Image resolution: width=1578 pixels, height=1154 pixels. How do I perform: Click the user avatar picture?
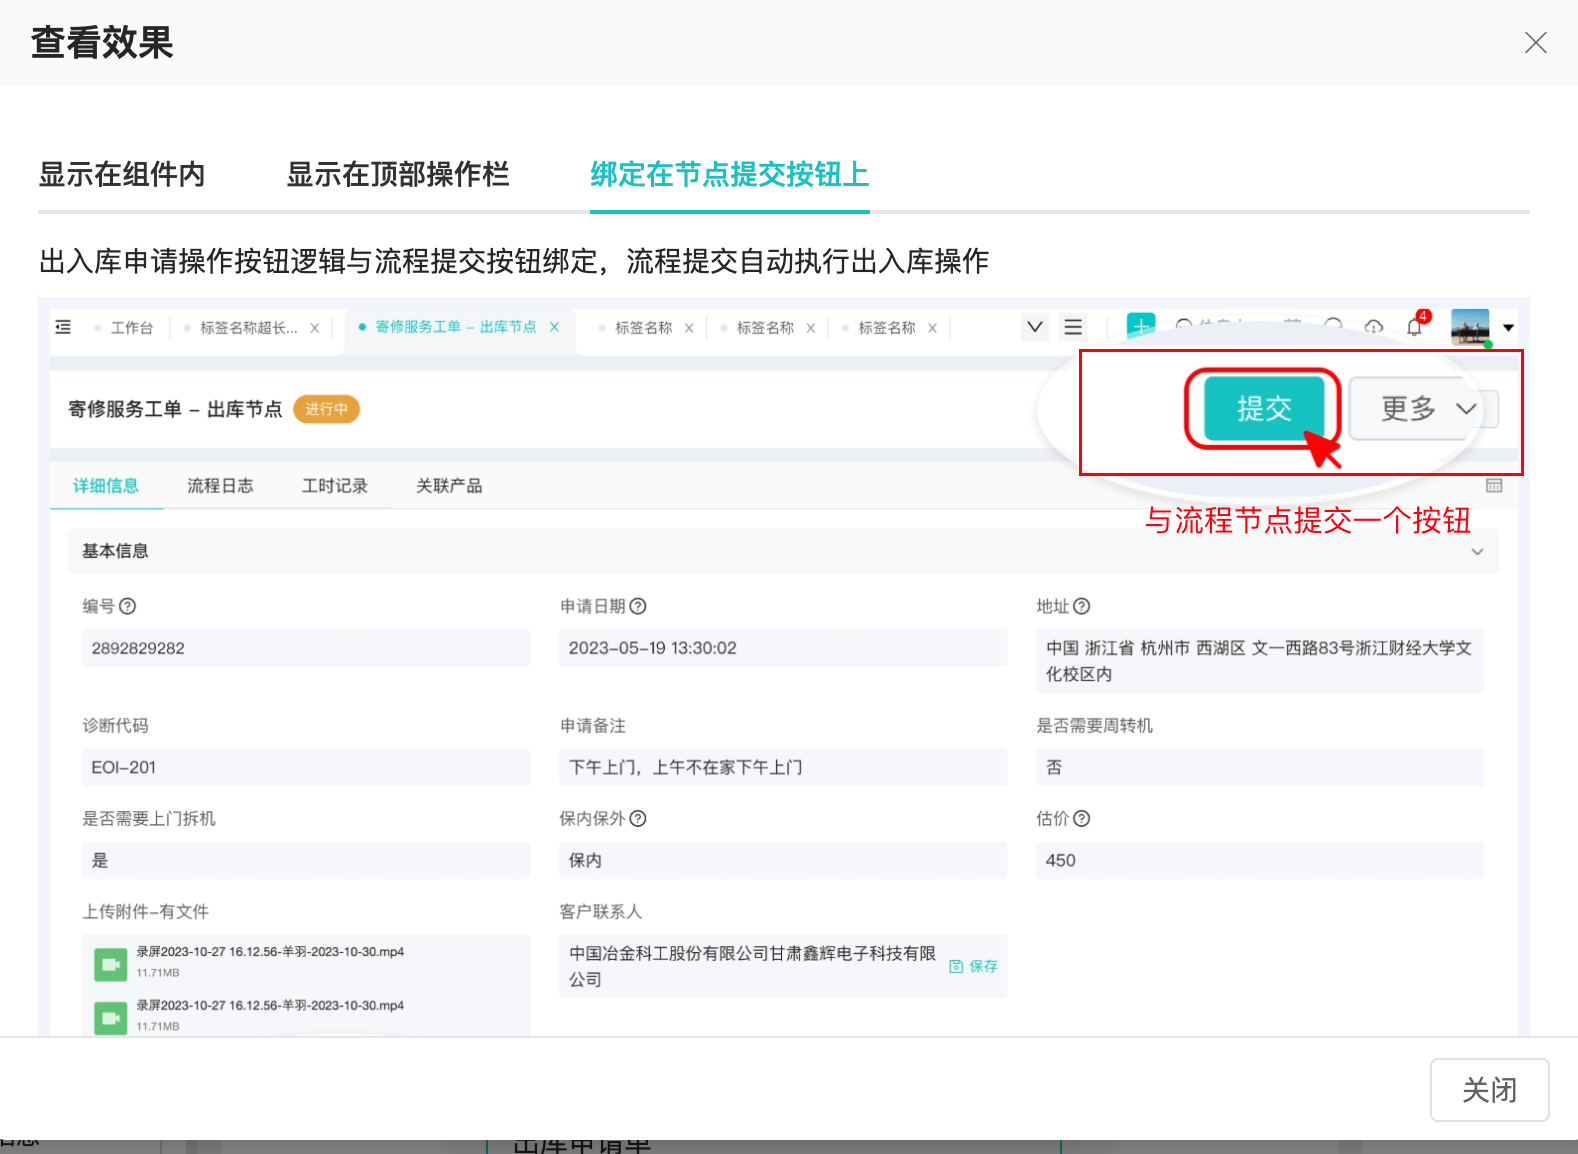click(x=1470, y=327)
